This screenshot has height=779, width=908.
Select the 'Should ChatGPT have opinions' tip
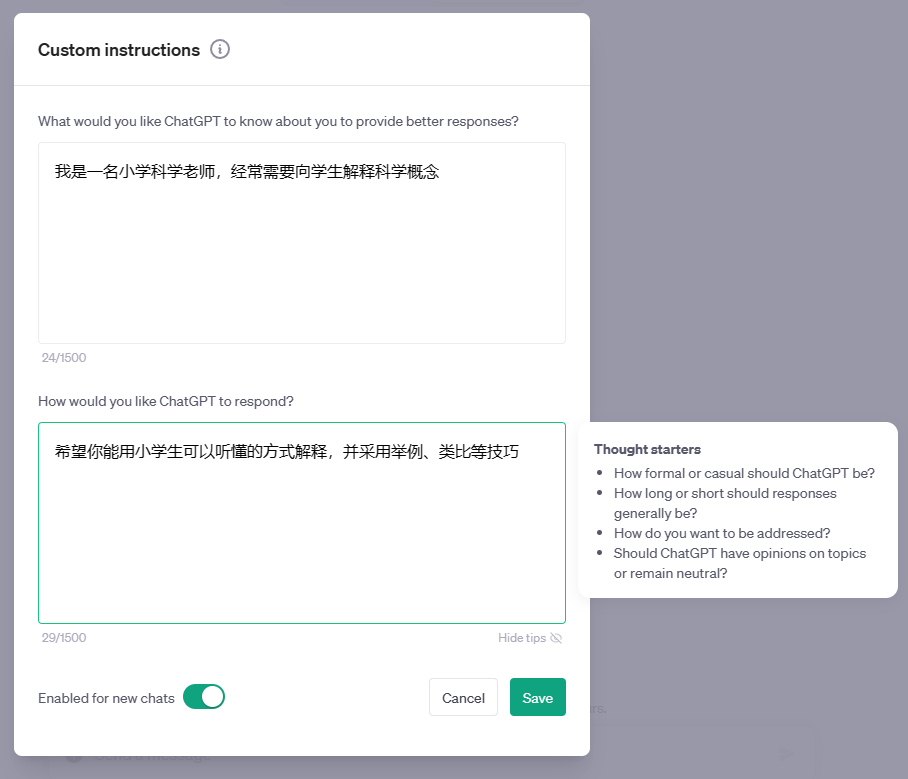(x=740, y=563)
